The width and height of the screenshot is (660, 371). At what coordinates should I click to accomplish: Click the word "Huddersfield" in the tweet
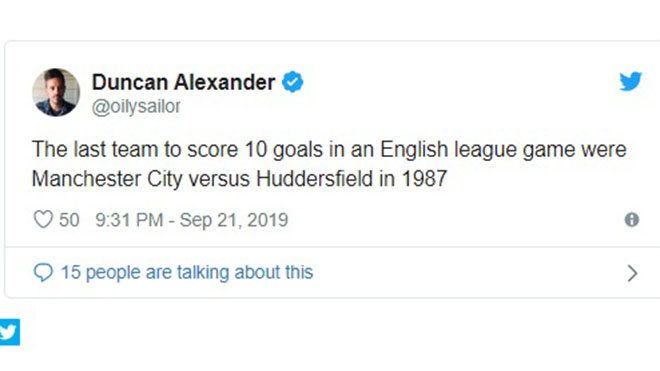(x=314, y=179)
